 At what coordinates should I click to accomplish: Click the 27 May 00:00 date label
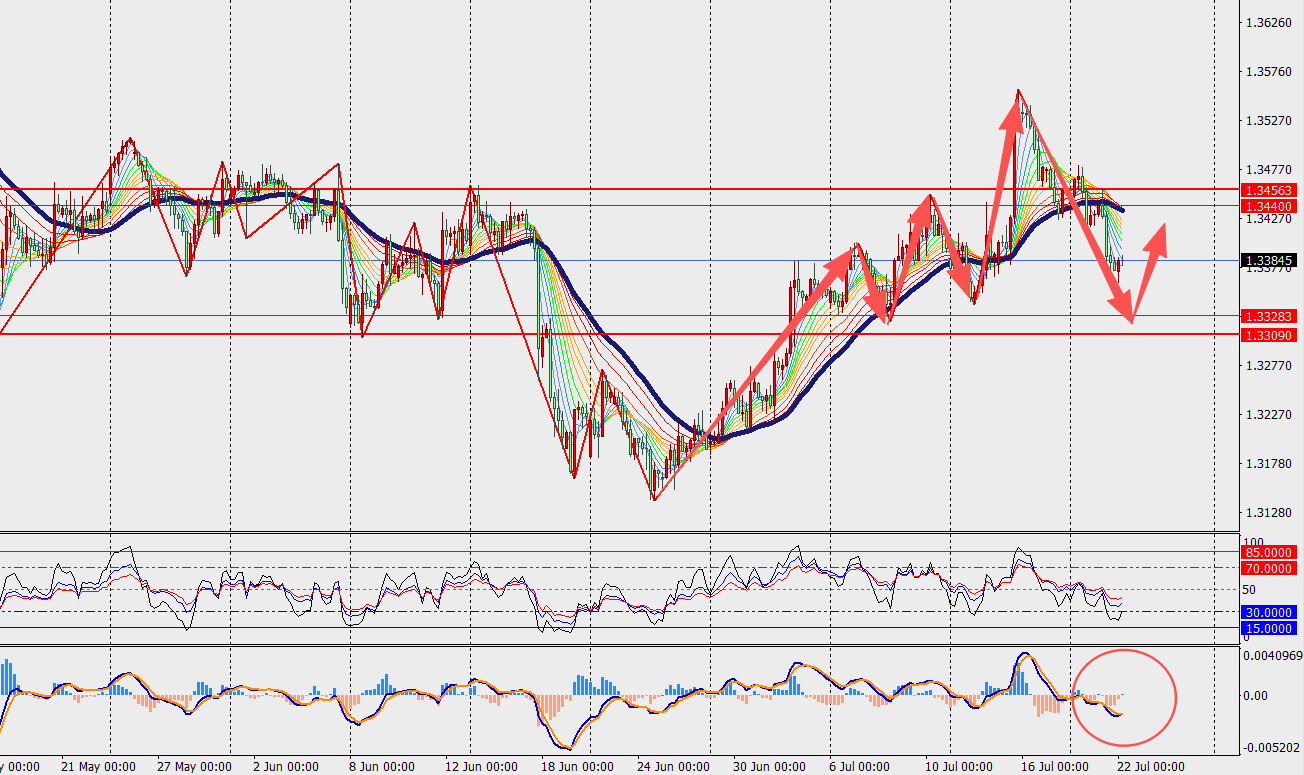click(193, 767)
